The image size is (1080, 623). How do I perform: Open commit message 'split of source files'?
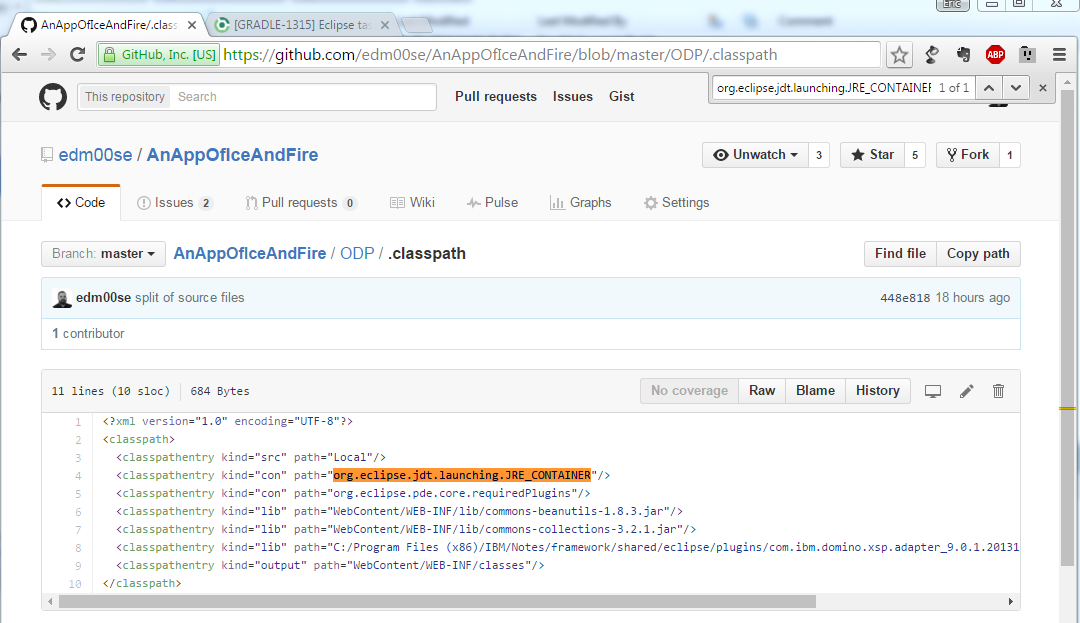(x=189, y=298)
